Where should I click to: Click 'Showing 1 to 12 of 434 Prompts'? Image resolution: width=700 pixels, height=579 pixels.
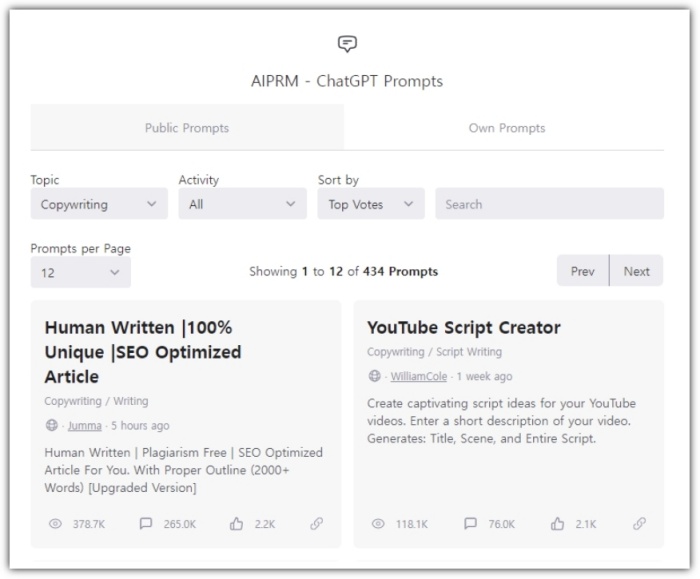343,271
